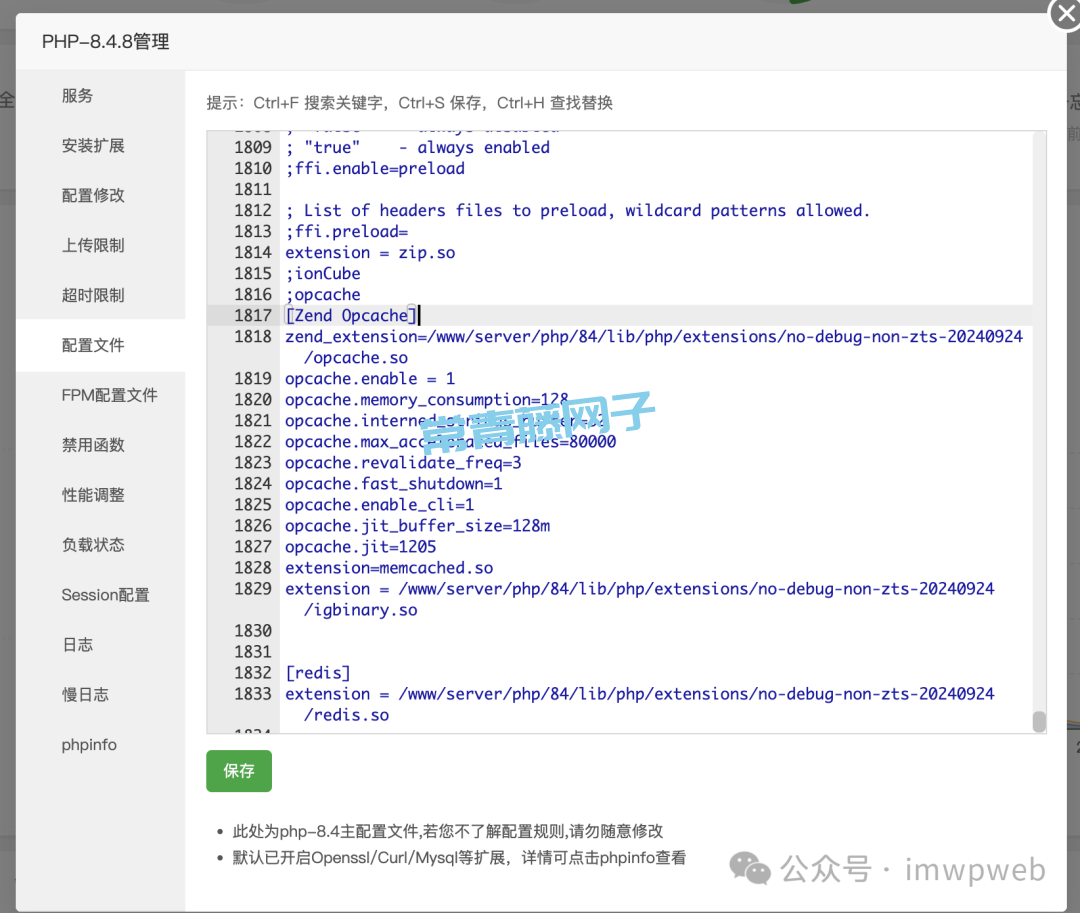Open FPM配置文件 tab
Viewport: 1080px width, 913px height.
pos(110,395)
